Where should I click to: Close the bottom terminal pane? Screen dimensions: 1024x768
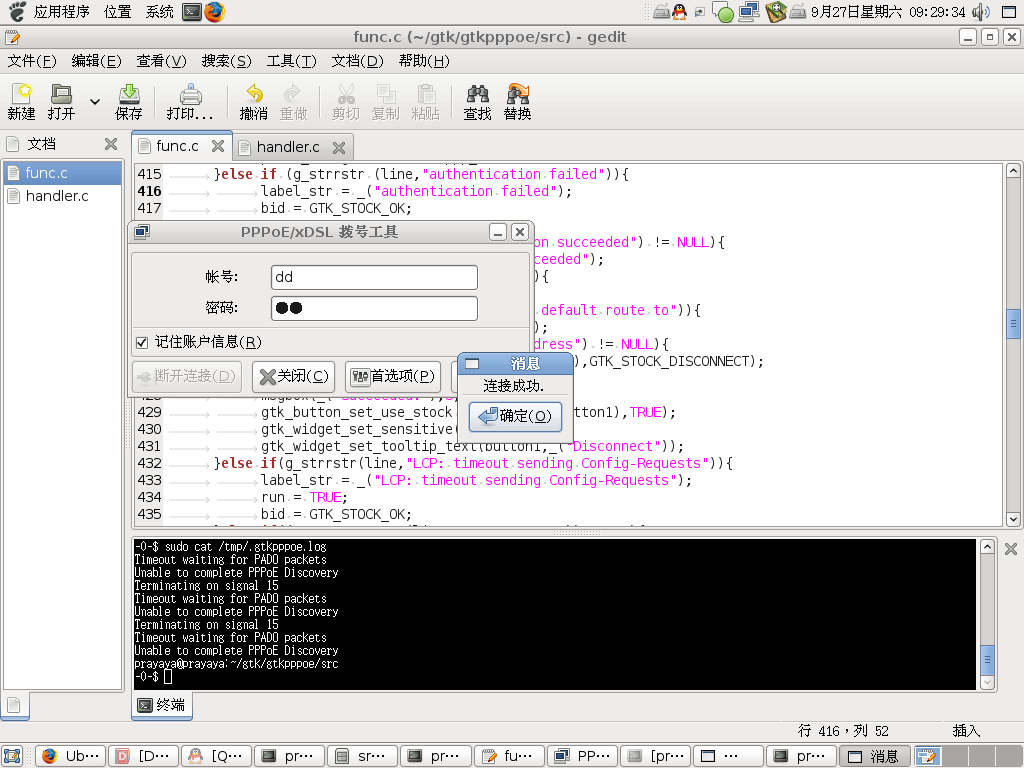click(1010, 549)
